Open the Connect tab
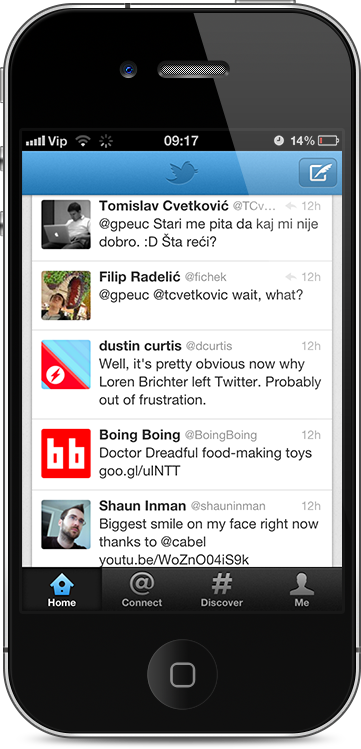Image resolution: width=361 pixels, height=749 pixels. coord(142,589)
